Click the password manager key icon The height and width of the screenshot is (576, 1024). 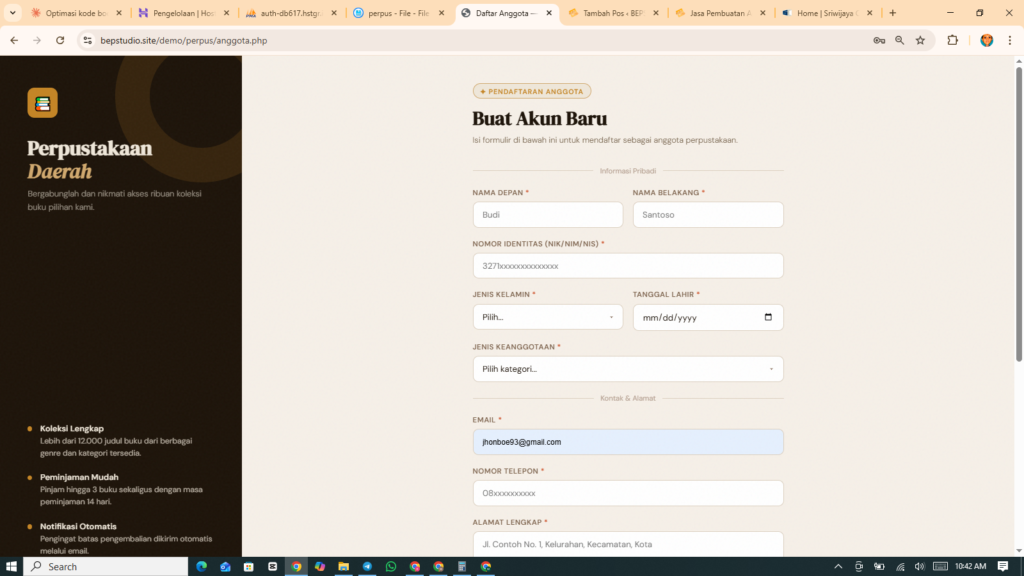click(878, 40)
